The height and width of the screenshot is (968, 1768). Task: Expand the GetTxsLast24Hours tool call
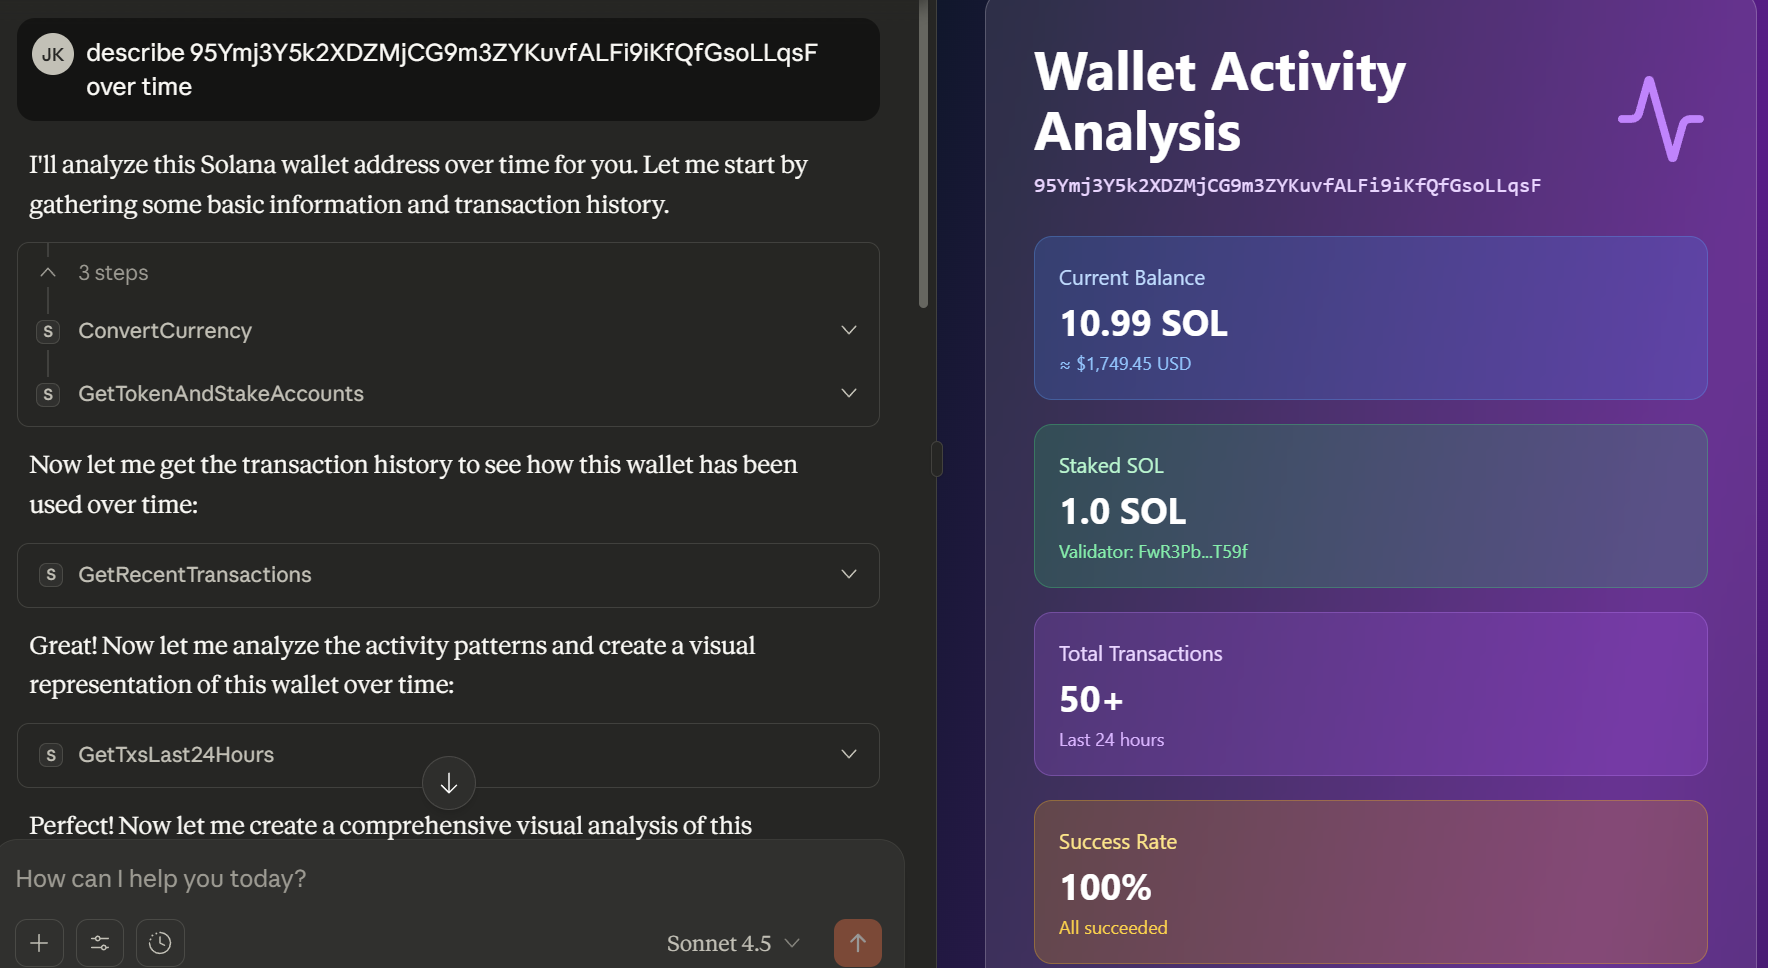pyautogui.click(x=448, y=755)
